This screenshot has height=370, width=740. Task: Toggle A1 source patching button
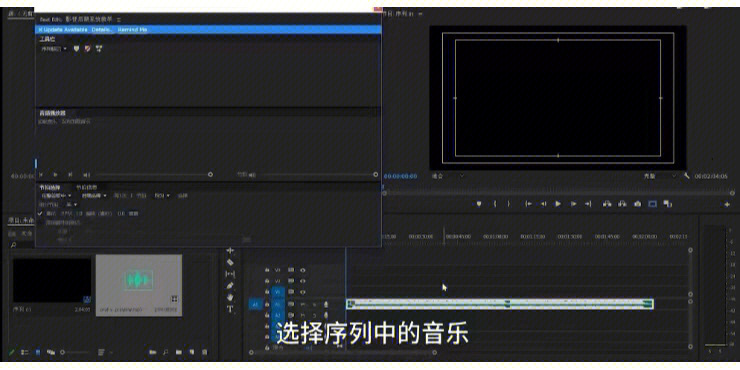click(255, 304)
